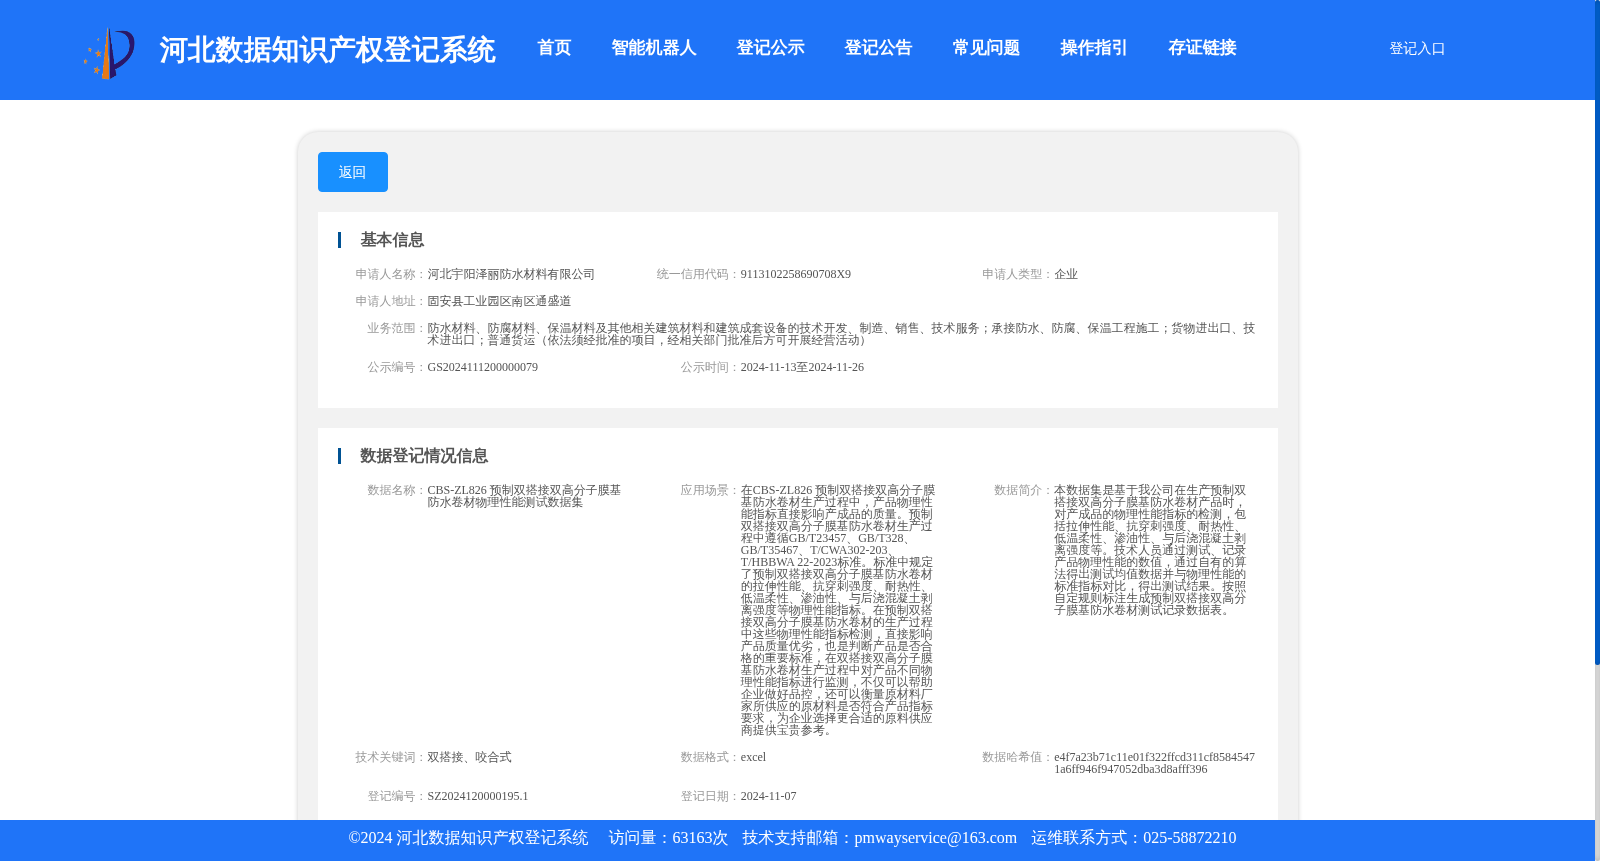
Task: Open the 首页 menu item
Action: [554, 48]
